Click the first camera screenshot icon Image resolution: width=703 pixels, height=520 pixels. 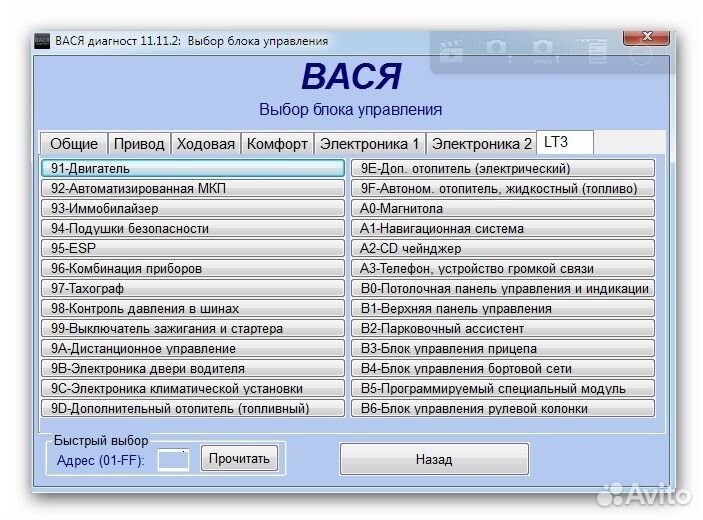[497, 50]
